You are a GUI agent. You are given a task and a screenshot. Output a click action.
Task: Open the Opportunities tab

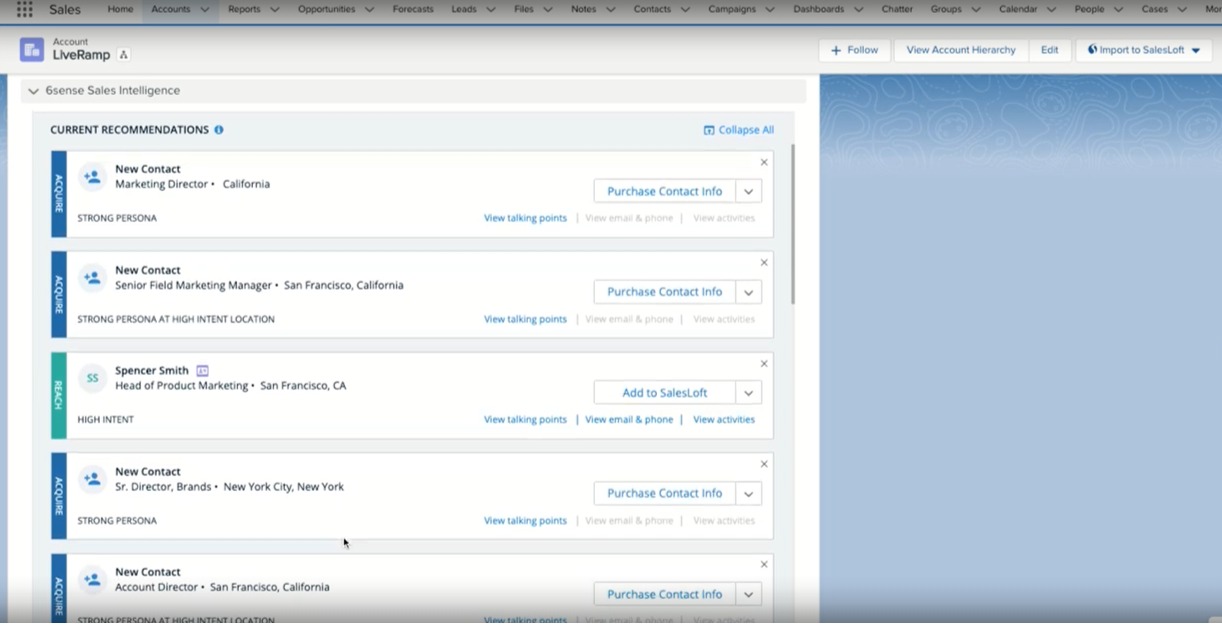coord(326,10)
